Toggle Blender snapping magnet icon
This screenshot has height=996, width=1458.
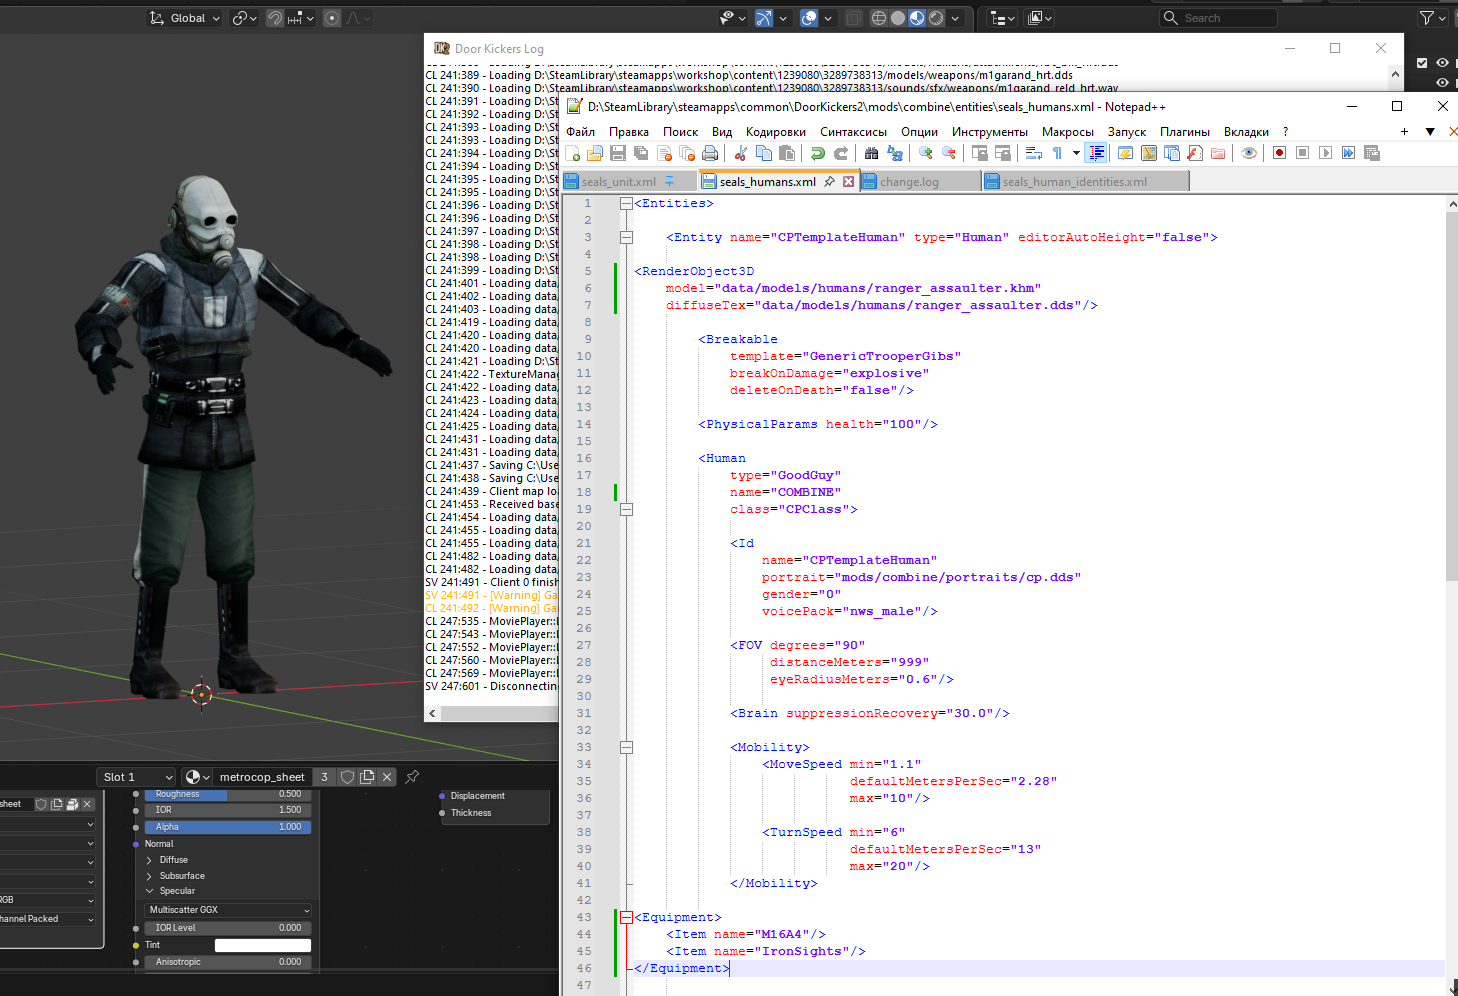pyautogui.click(x=274, y=18)
